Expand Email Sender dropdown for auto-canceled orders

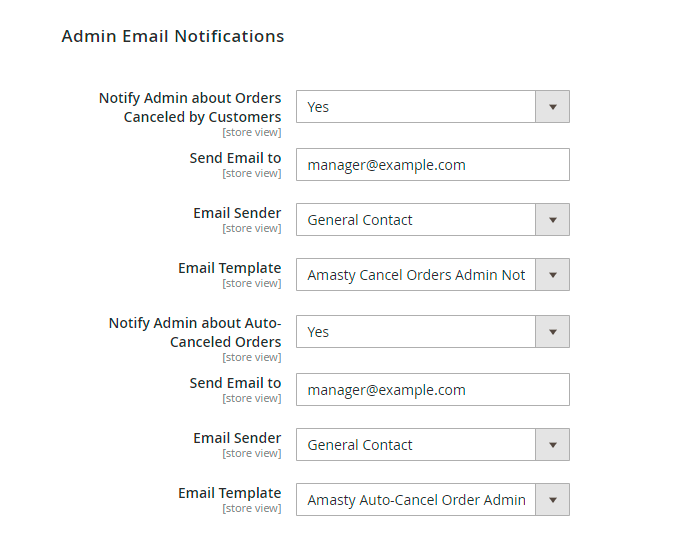point(432,445)
